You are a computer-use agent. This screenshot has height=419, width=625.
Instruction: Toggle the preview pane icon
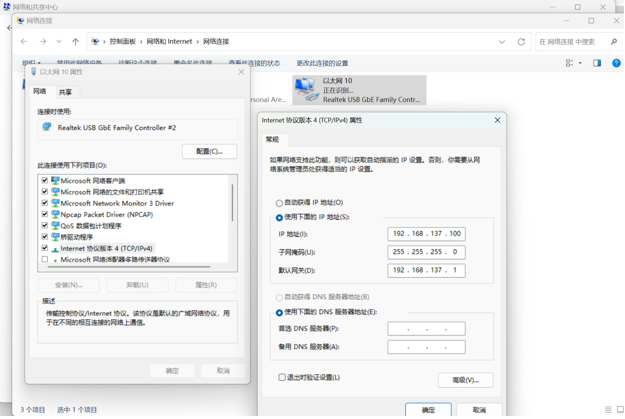(x=597, y=63)
